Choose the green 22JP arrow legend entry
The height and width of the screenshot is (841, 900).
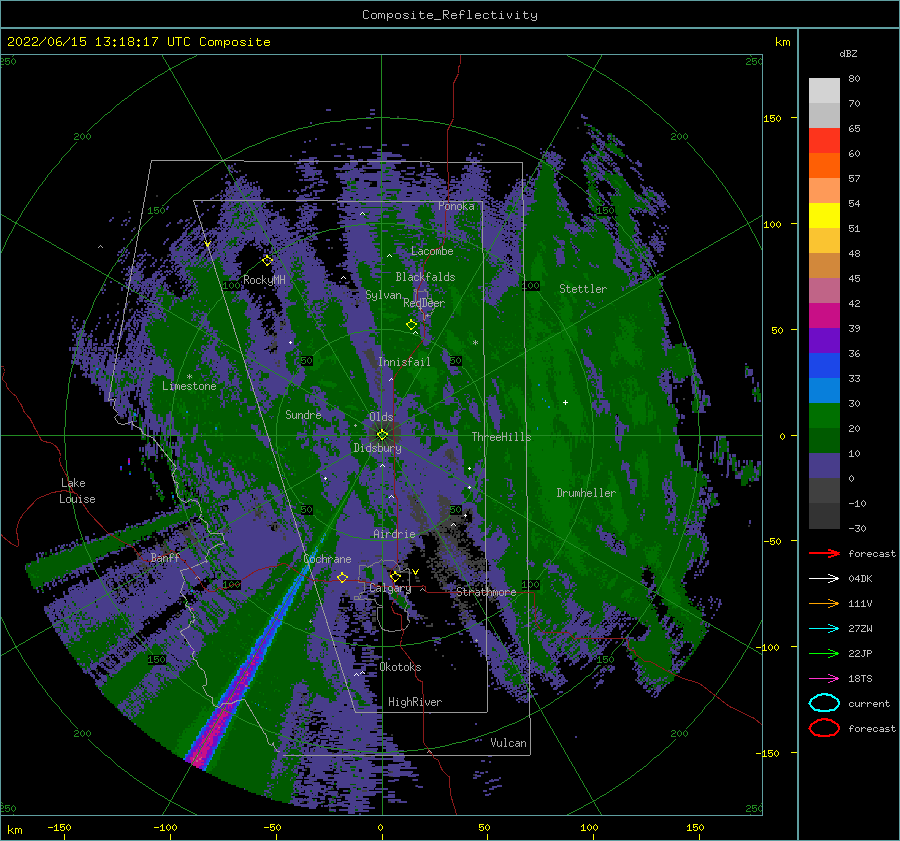[x=824, y=653]
